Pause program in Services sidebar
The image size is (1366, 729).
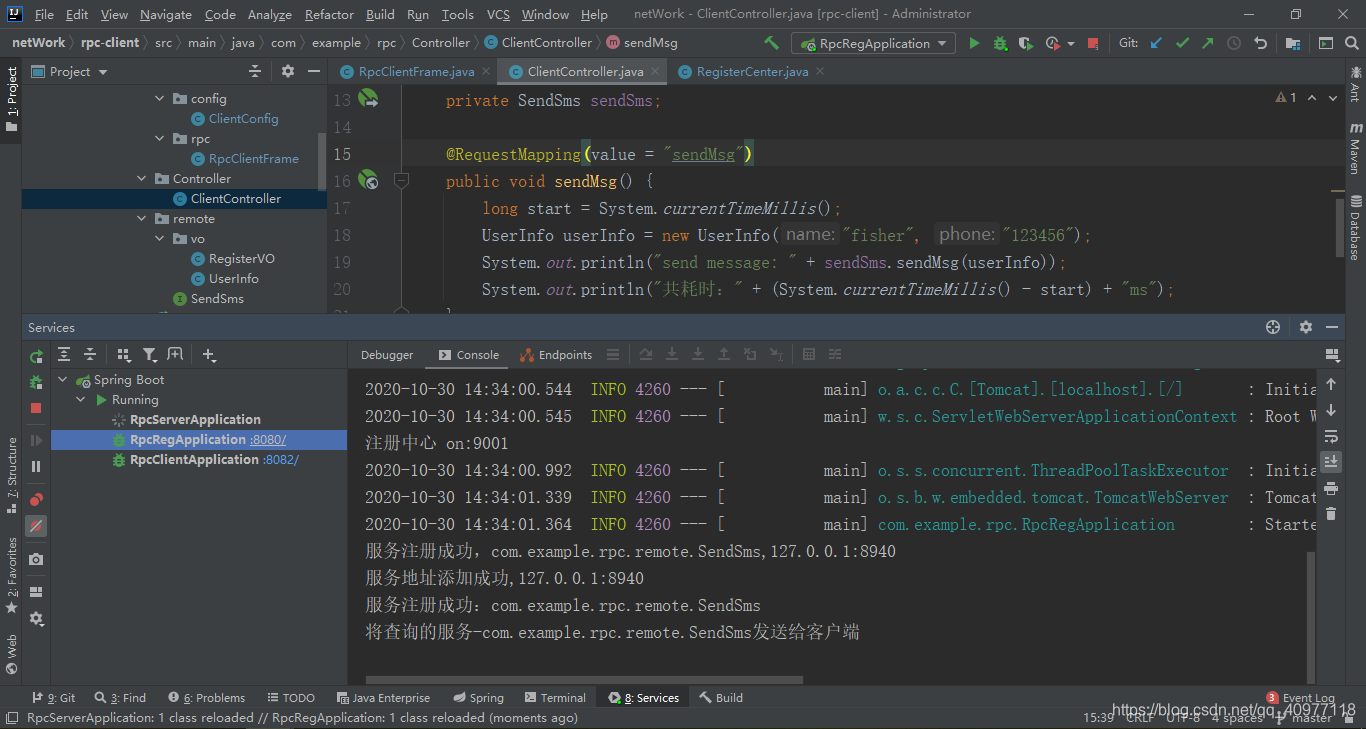[36, 466]
